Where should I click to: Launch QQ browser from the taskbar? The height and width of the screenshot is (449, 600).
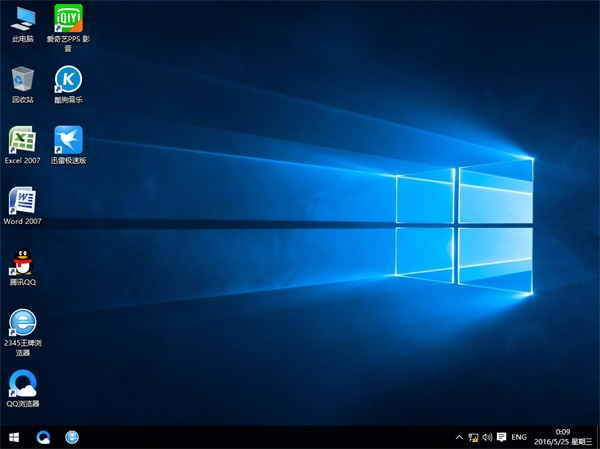43,437
